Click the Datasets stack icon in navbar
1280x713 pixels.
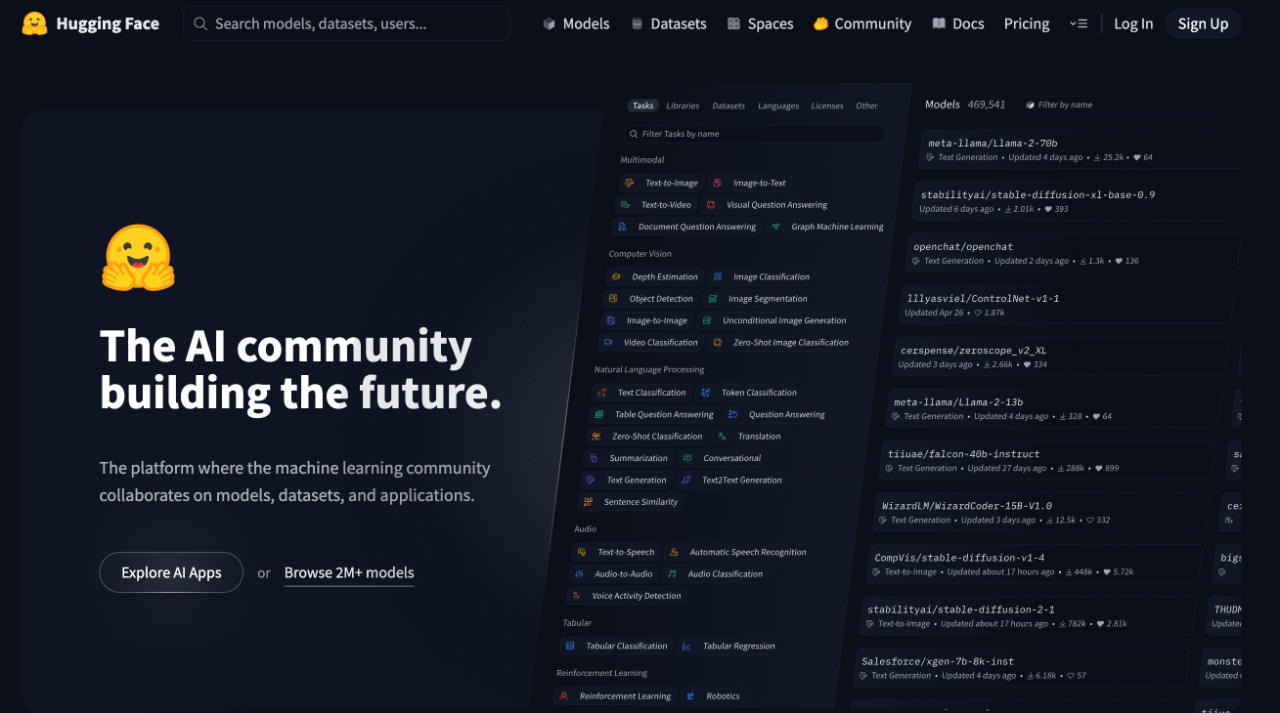pyautogui.click(x=637, y=24)
